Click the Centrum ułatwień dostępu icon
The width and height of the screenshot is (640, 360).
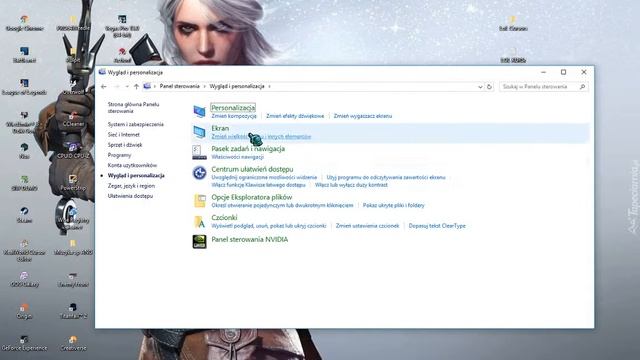[x=199, y=173]
